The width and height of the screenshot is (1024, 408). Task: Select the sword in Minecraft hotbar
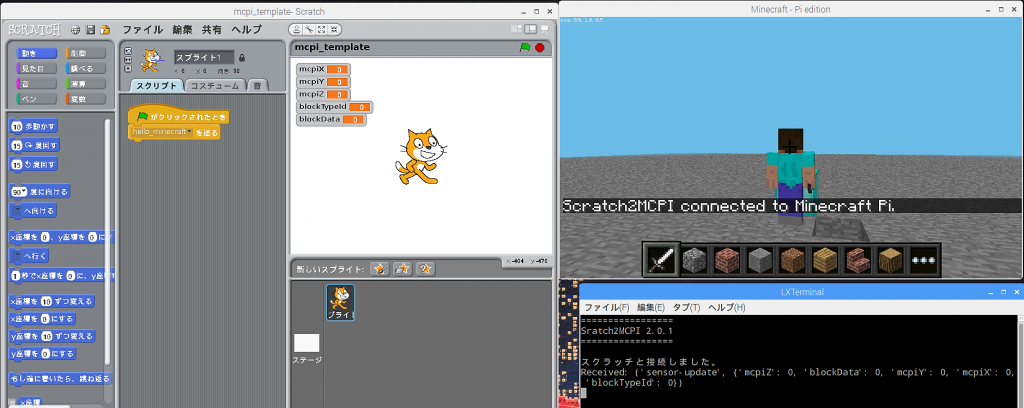[x=661, y=260]
